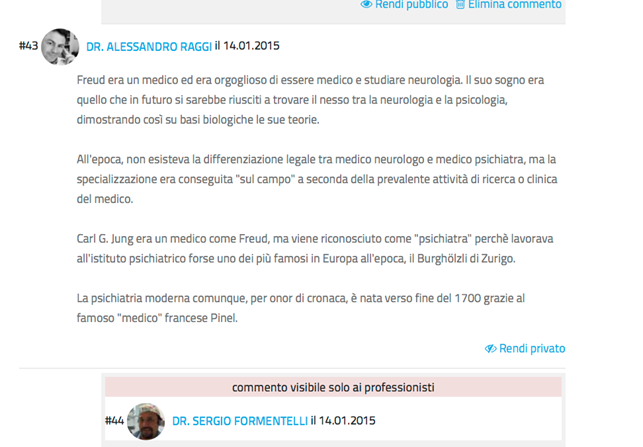Click Dr. Alessandro Raggi's avatar photo
This screenshot has height=447, width=643.
point(60,46)
